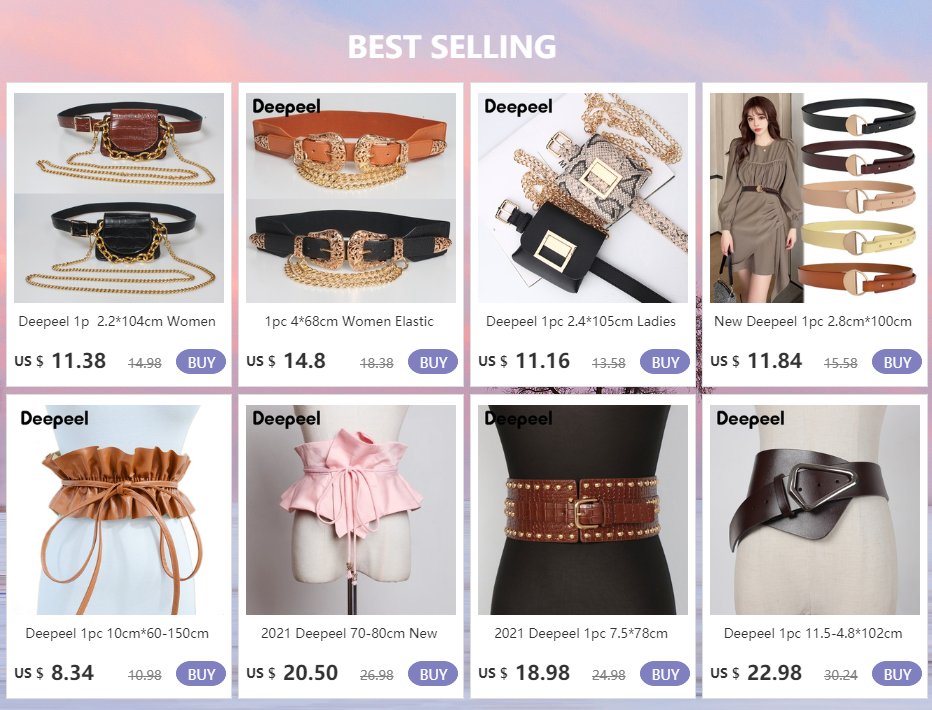932x710 pixels.
Task: Open the gold buckle elastic belt image
Action: [351, 198]
